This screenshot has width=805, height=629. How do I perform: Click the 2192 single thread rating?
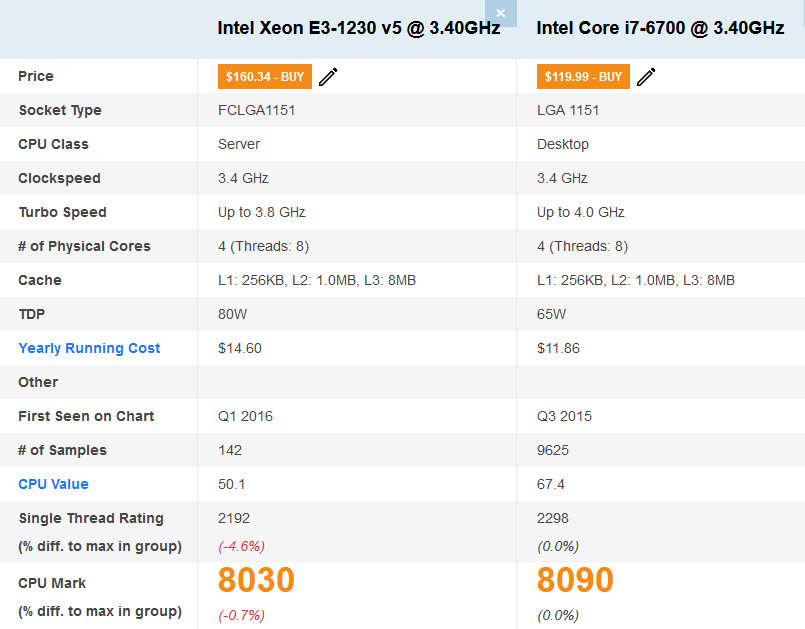pos(234,518)
